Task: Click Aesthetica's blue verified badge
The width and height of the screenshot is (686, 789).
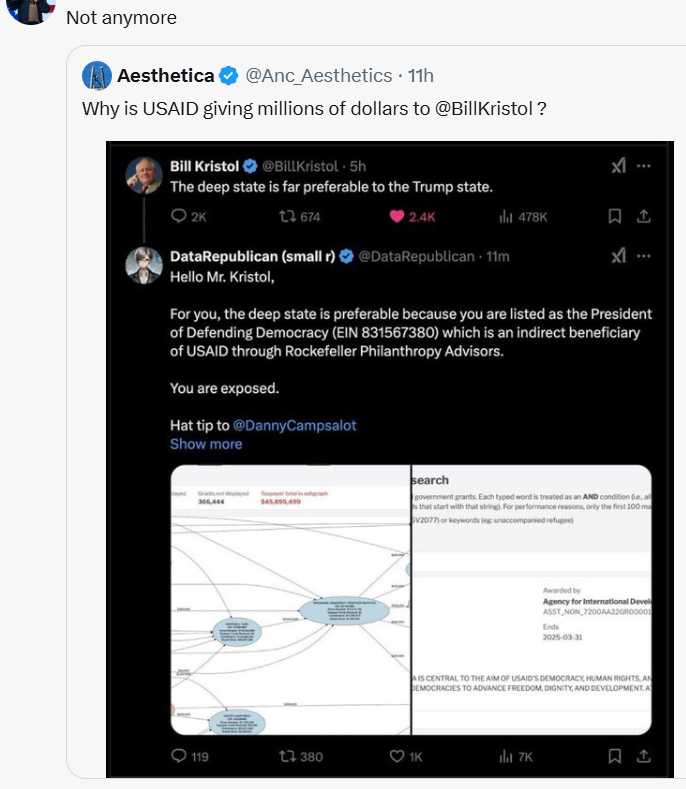Action: [x=229, y=76]
